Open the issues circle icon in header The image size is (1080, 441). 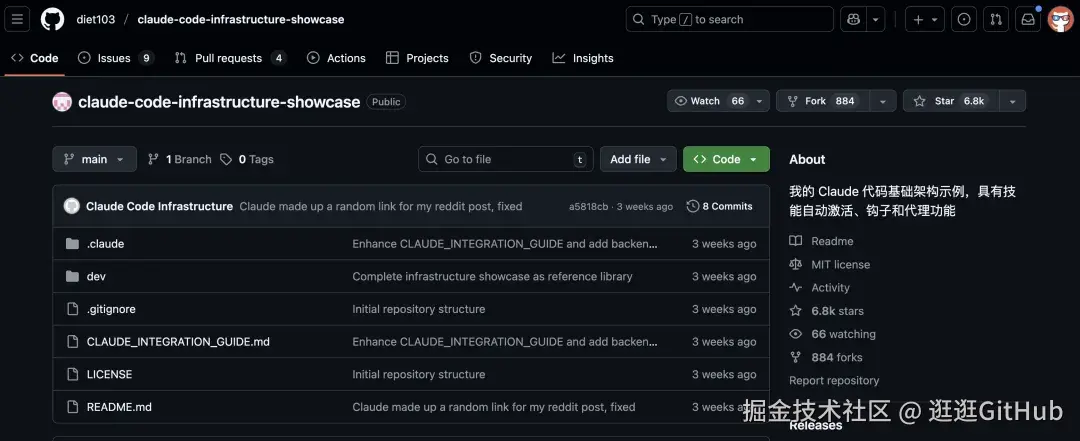[964, 19]
